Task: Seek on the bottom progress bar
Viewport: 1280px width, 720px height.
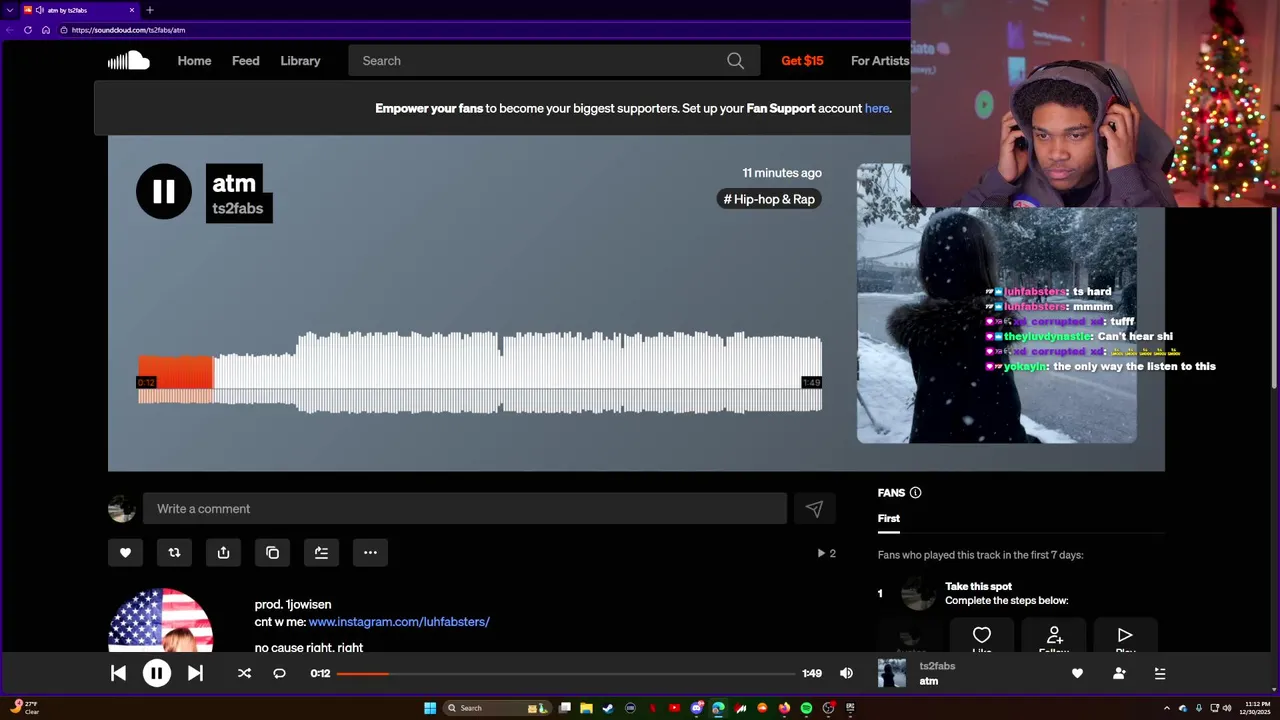Action: pos(566,673)
